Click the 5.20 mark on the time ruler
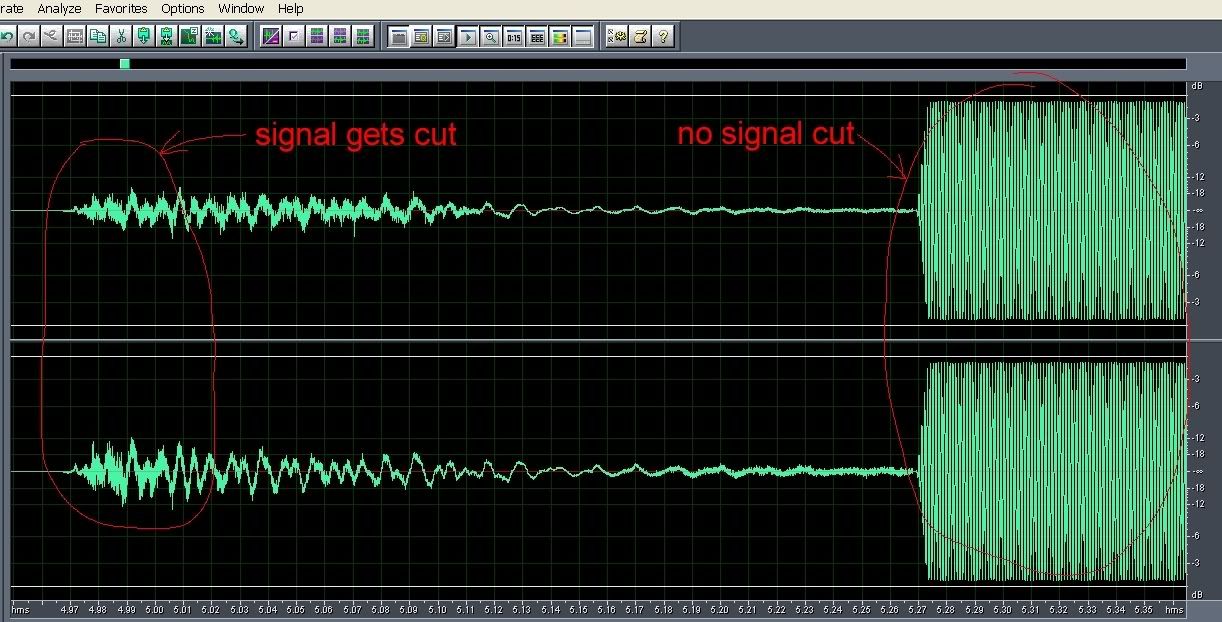The height and width of the screenshot is (622, 1222). 720,609
